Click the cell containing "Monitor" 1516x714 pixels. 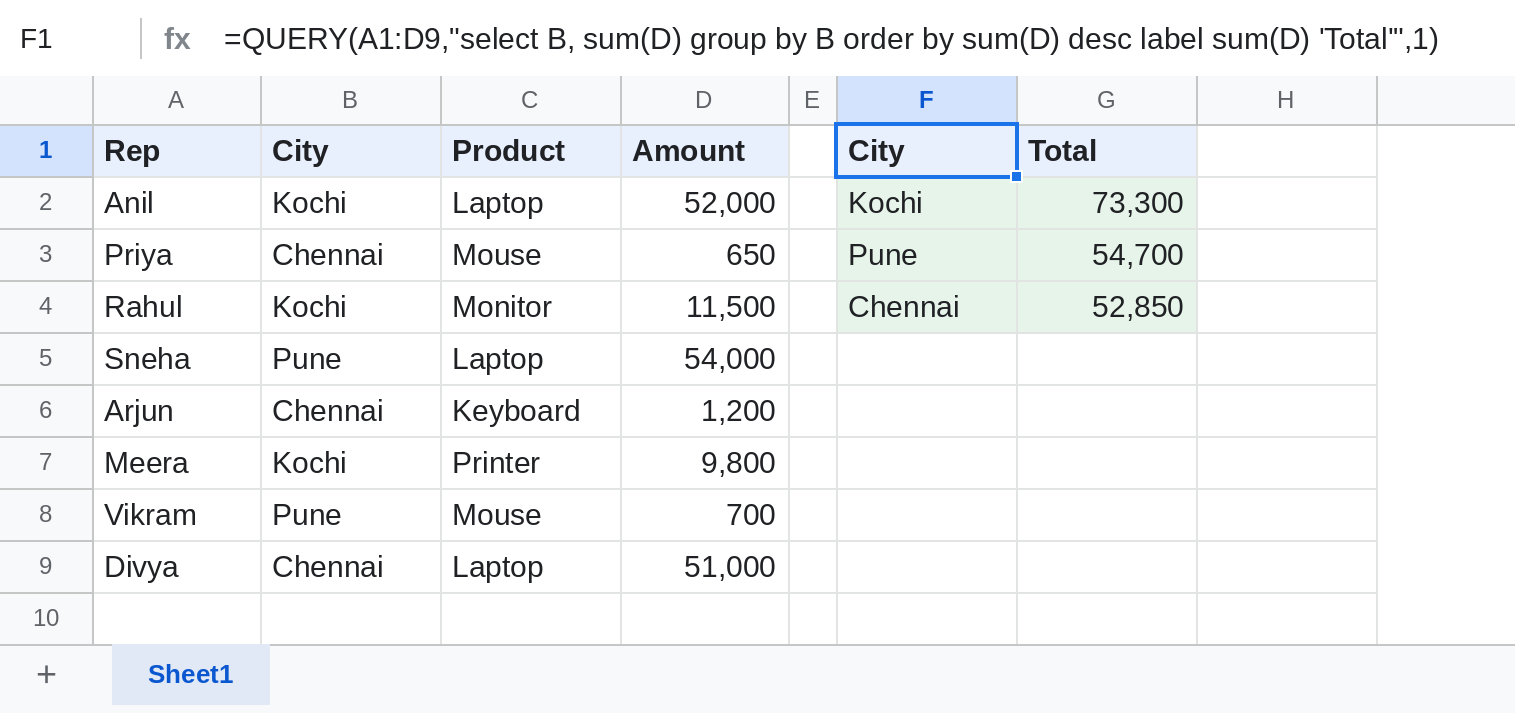point(531,307)
